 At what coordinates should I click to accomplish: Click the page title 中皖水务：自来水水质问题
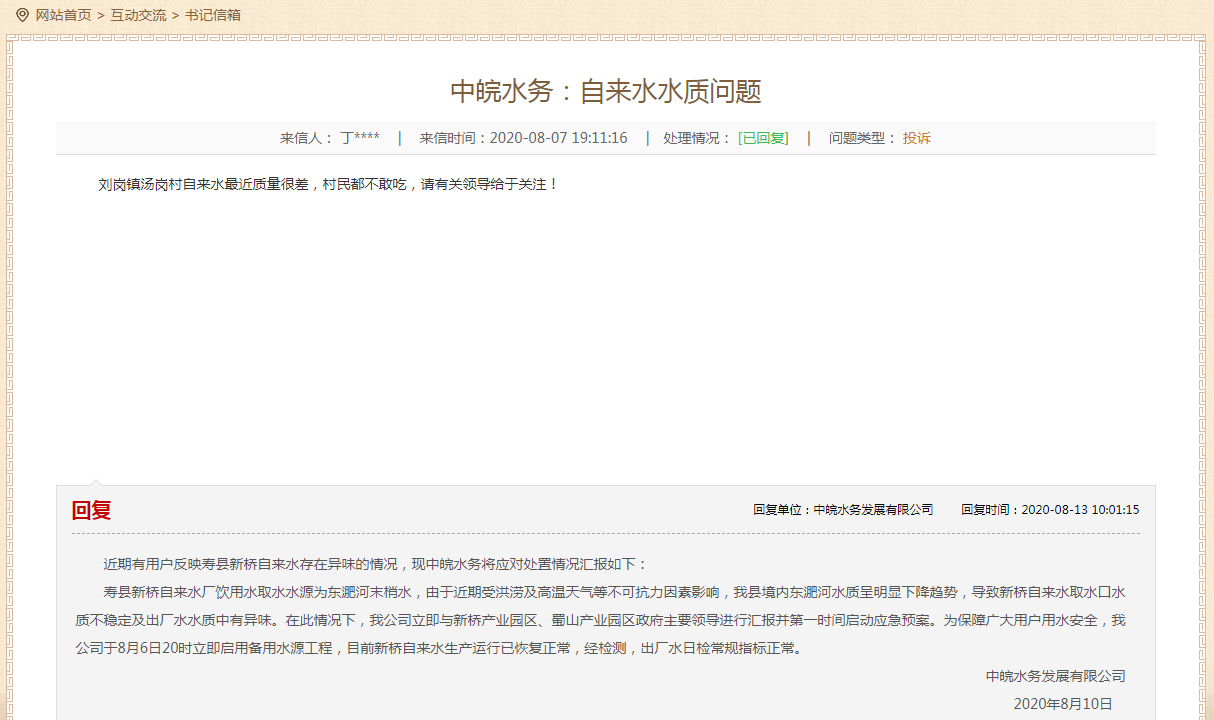tap(606, 92)
